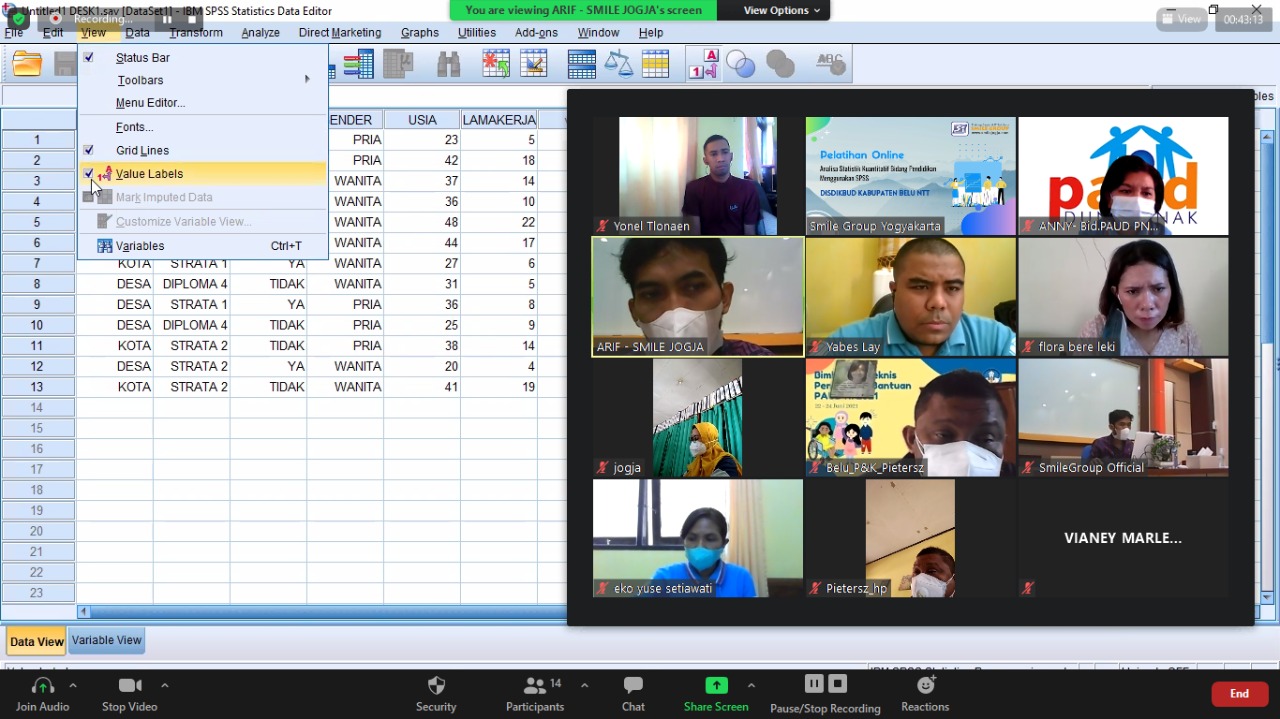Open the Zoom Security shield icon
Screen dimensions: 1280x719
pos(436,694)
